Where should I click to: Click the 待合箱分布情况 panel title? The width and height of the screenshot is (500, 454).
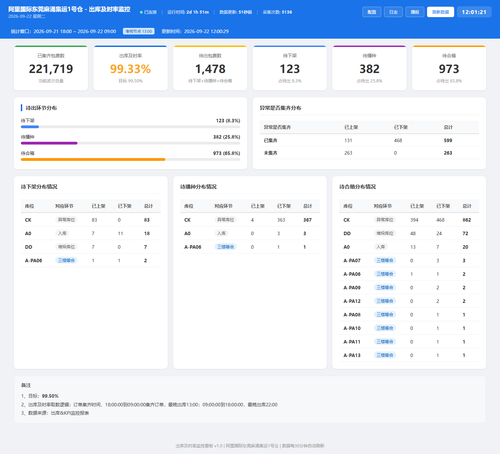(358, 187)
